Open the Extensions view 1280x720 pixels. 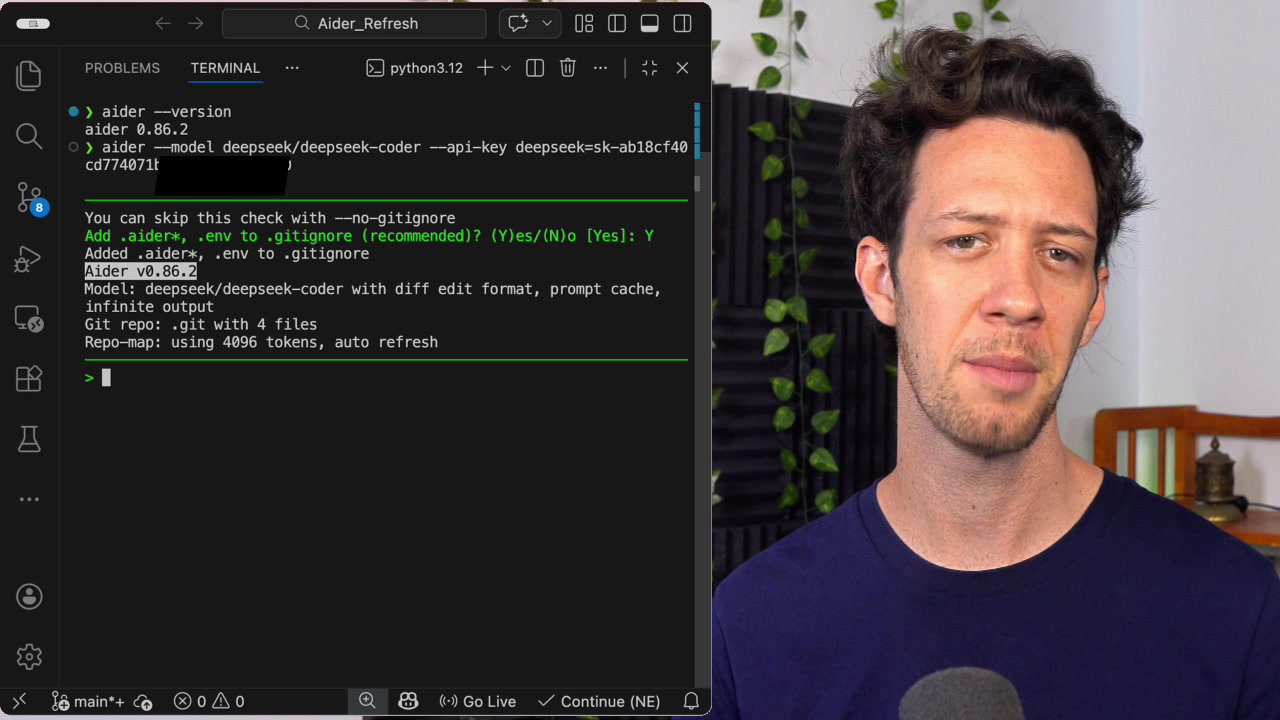[x=29, y=378]
